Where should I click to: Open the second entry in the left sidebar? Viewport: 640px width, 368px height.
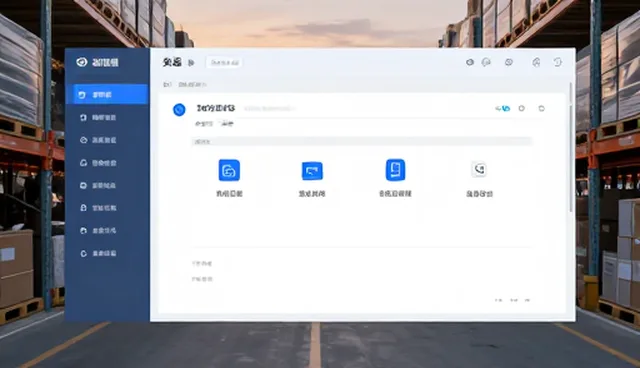98,117
